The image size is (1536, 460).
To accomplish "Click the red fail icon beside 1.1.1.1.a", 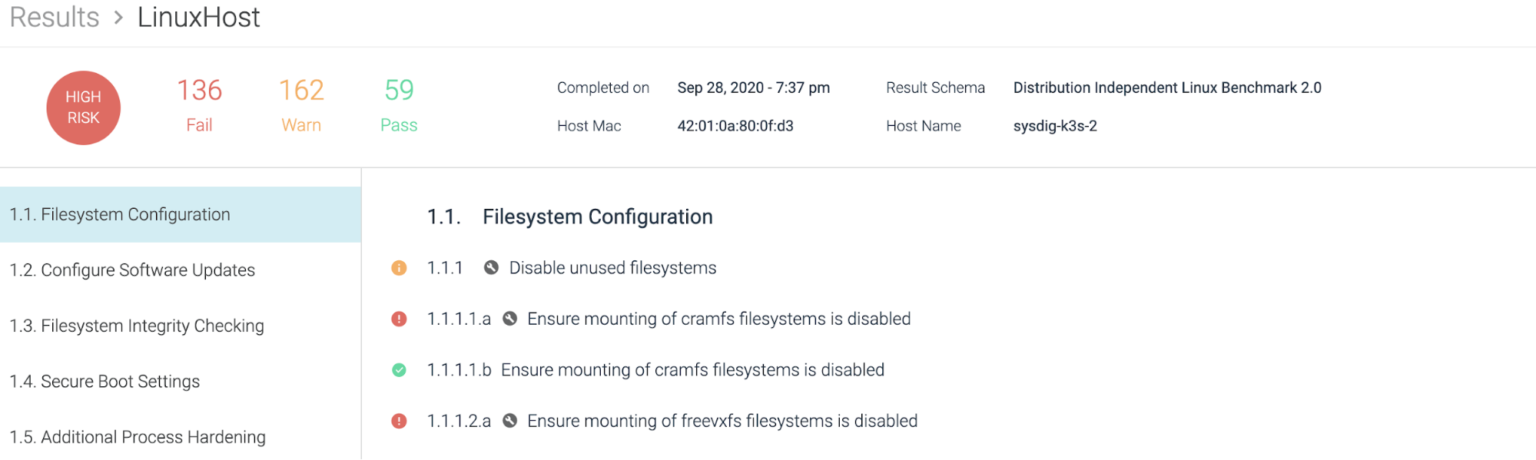I will 399,319.
